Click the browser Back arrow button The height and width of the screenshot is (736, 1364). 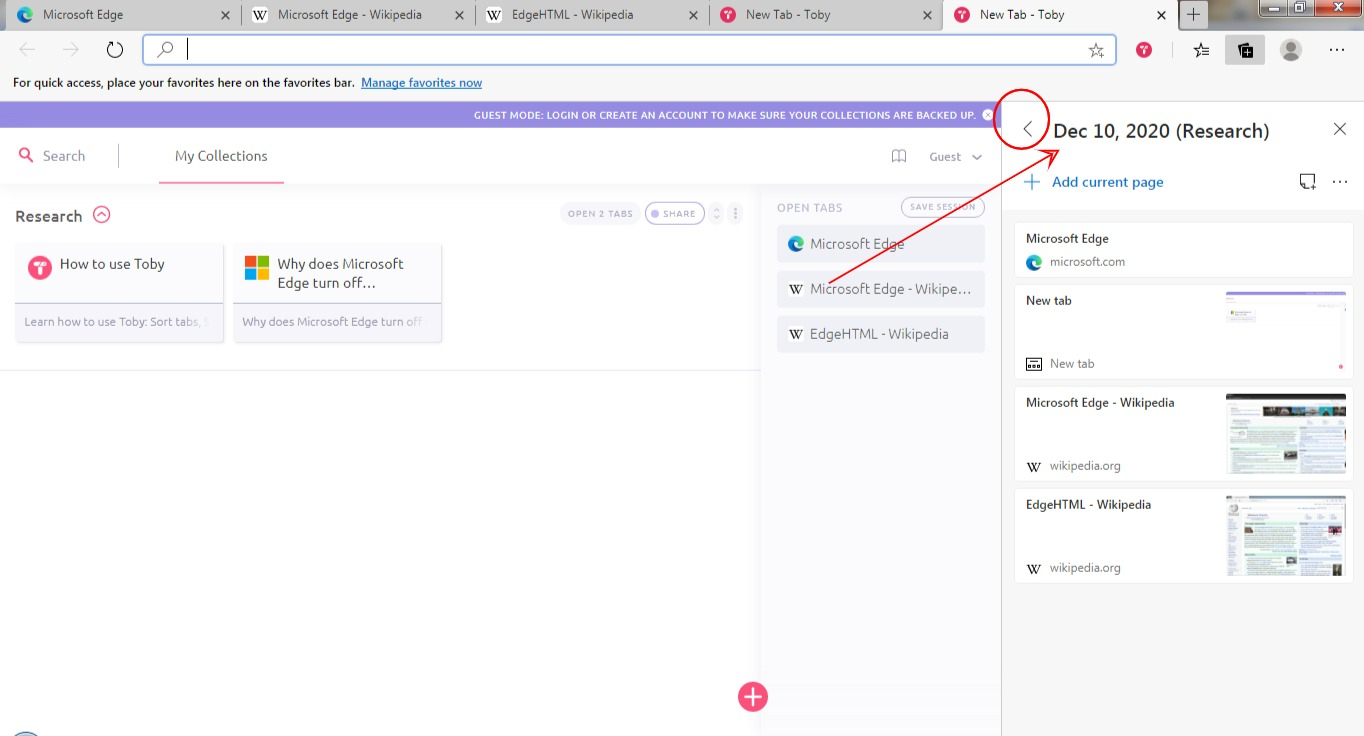pos(27,50)
